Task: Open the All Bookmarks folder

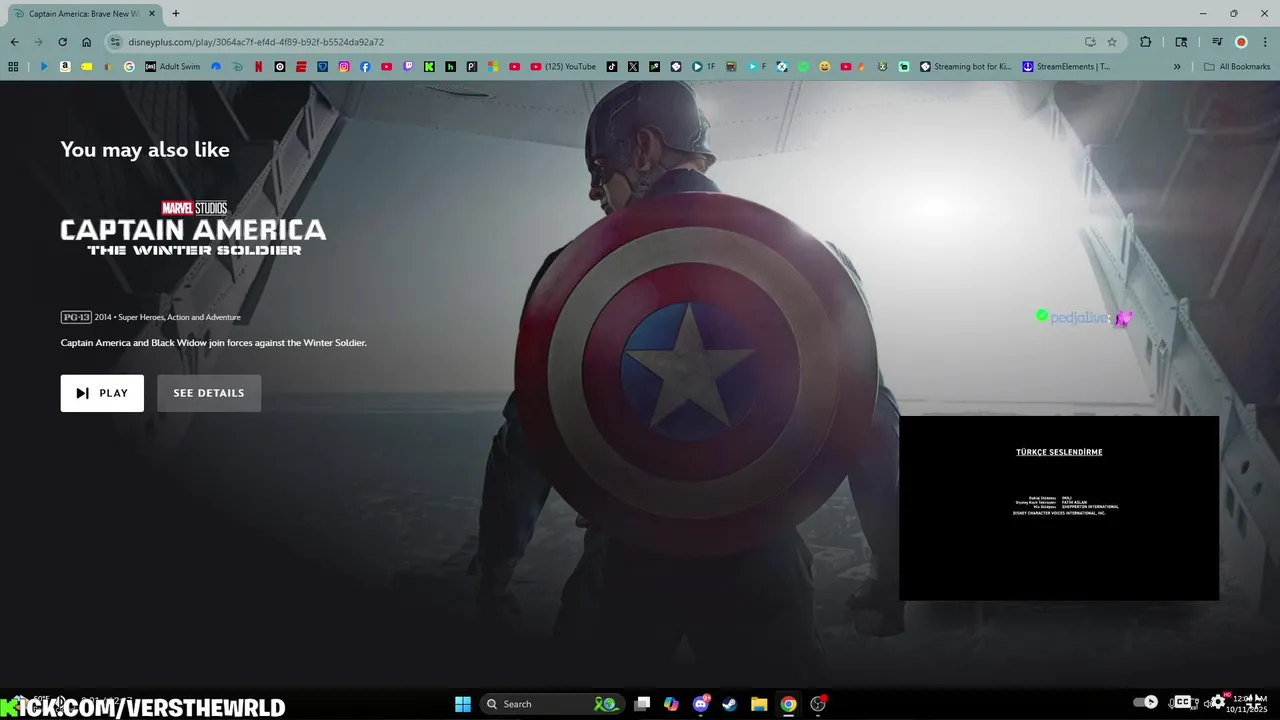Action: tap(1237, 67)
